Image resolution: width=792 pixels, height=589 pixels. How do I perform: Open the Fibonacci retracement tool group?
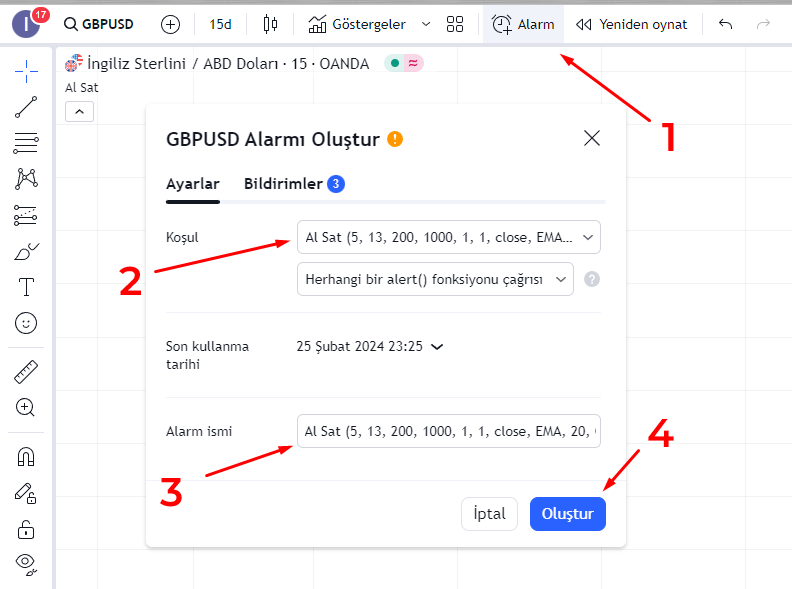point(26,143)
